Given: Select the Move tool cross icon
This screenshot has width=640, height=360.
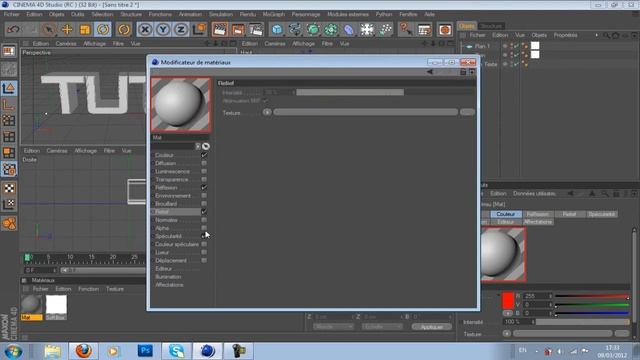Looking at the screenshot, I should point(67,29).
